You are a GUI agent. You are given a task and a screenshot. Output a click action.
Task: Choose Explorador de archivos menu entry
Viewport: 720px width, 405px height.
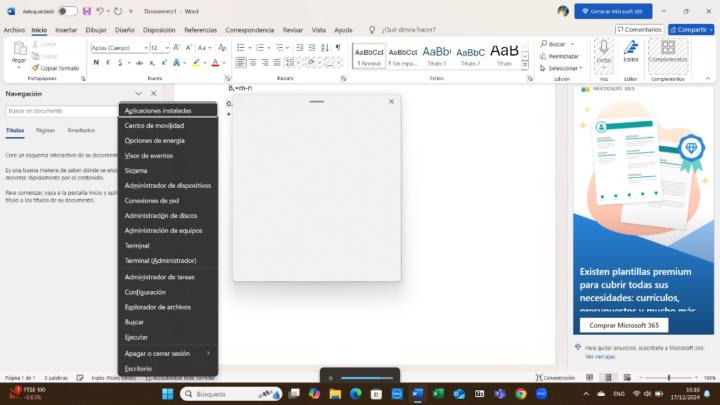pos(157,307)
